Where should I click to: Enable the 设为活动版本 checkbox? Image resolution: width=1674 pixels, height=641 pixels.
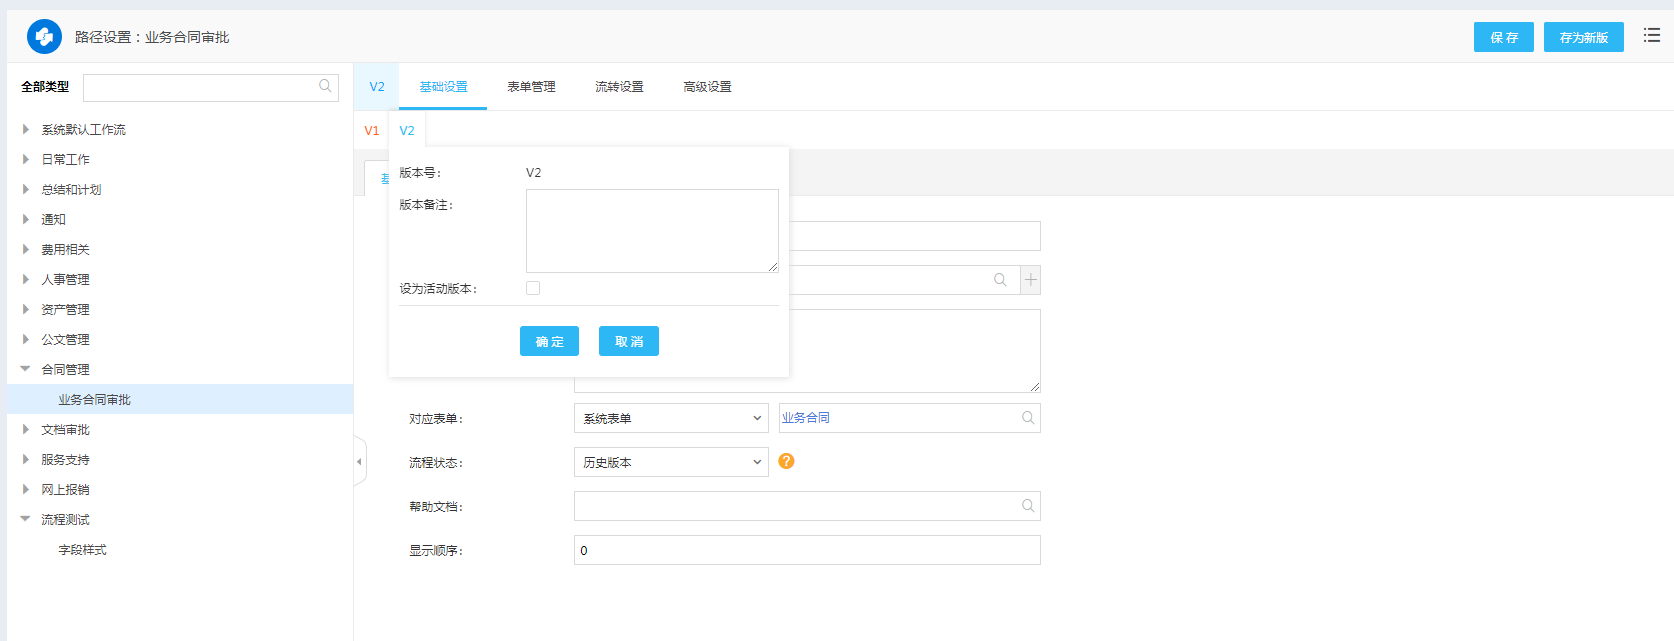pos(533,288)
